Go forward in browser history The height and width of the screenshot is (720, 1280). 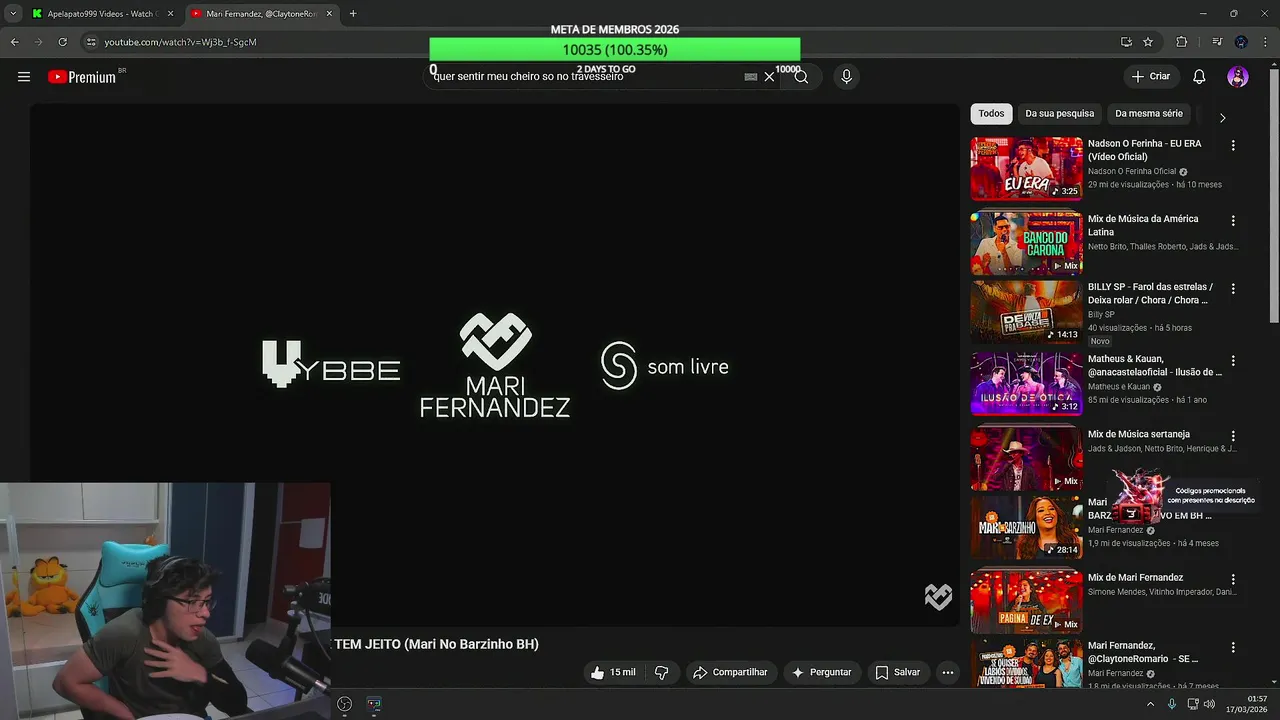(x=38, y=42)
